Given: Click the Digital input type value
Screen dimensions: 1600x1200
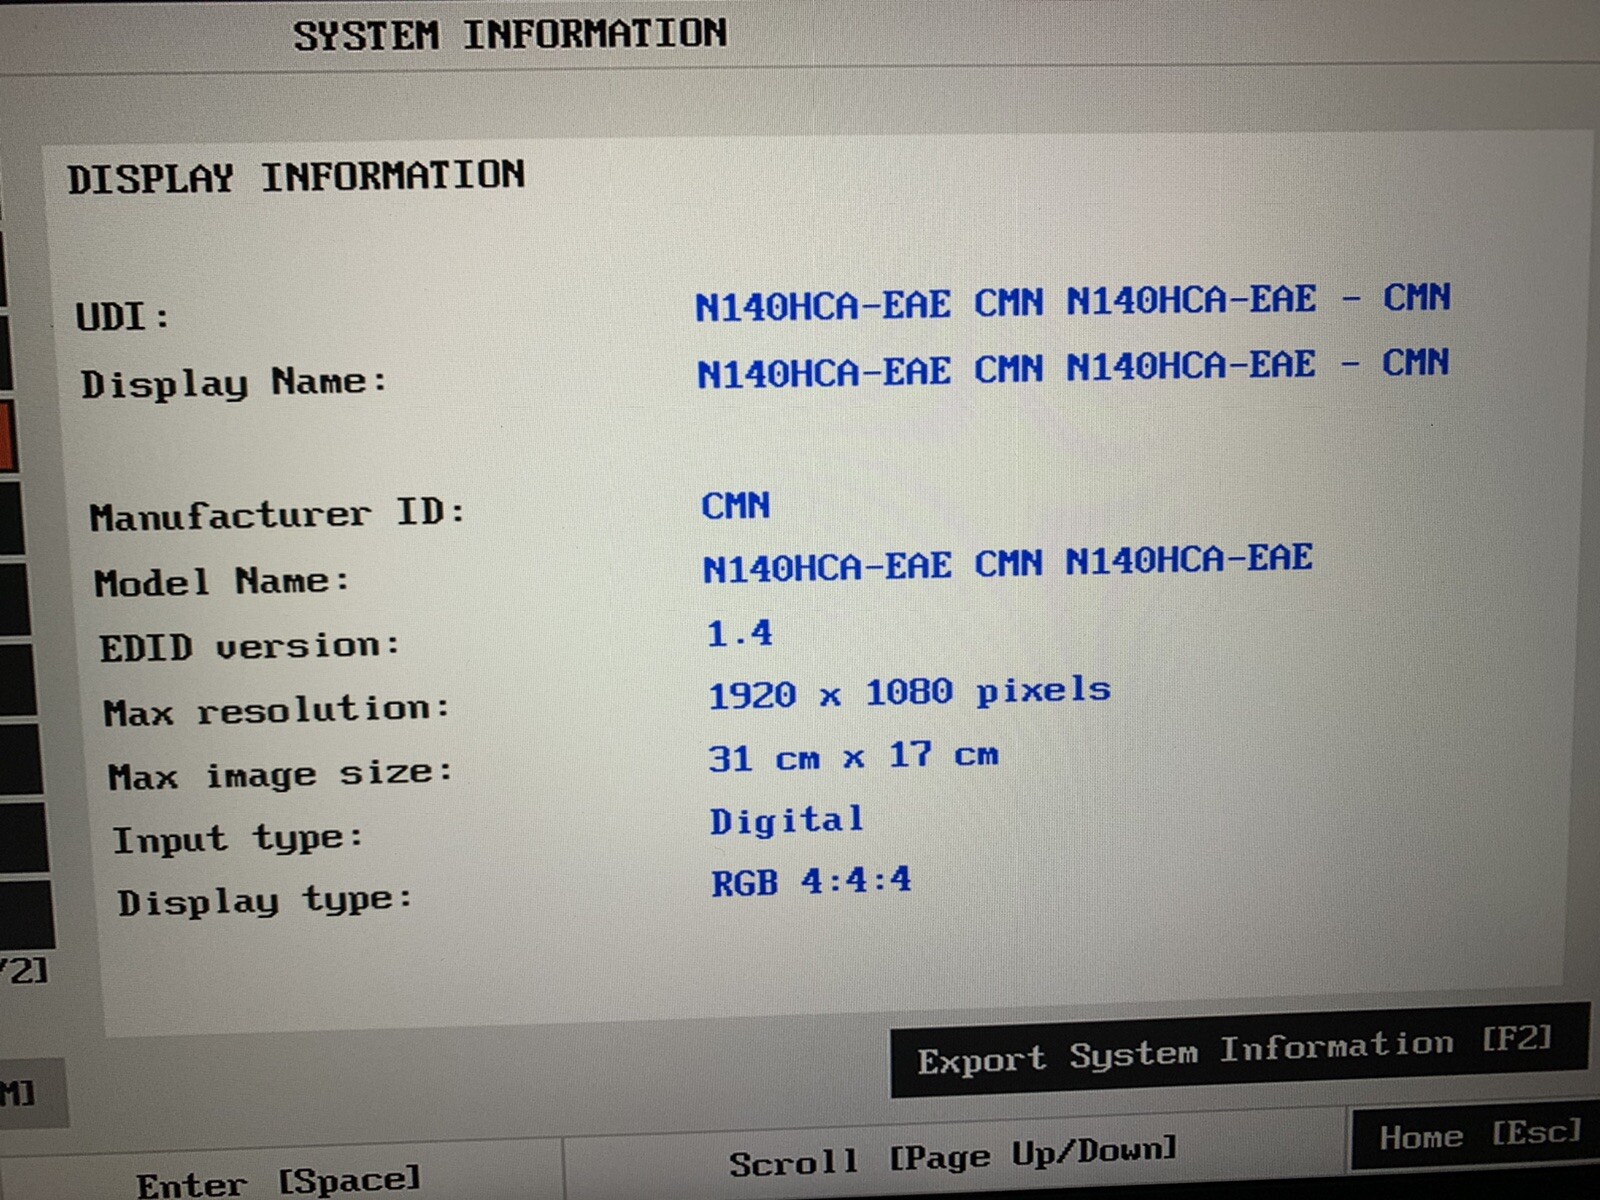Looking at the screenshot, I should click(786, 821).
